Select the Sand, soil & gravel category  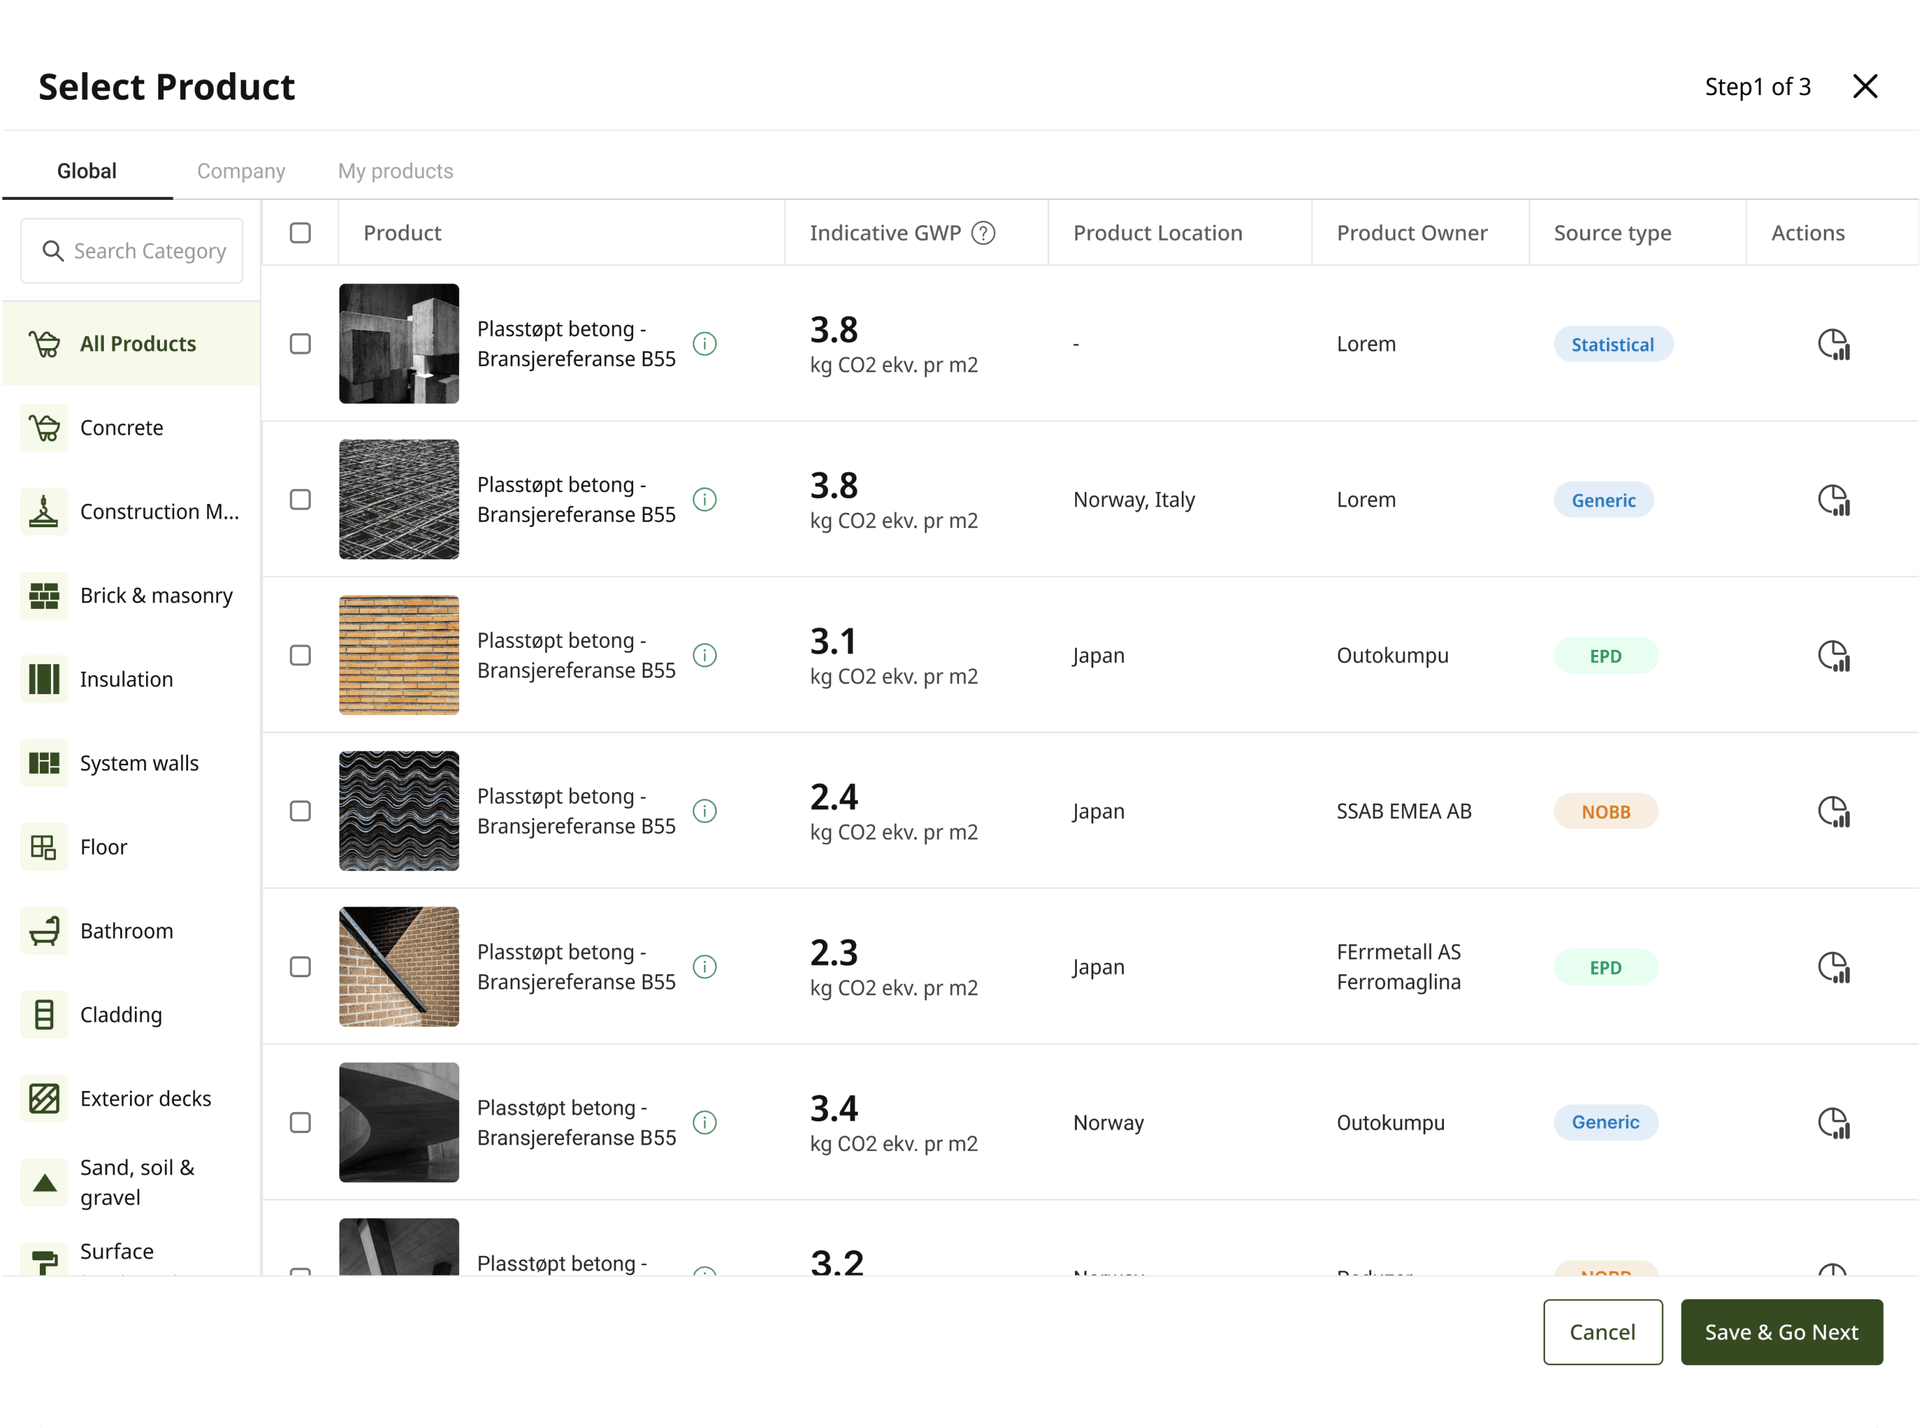tap(131, 1183)
